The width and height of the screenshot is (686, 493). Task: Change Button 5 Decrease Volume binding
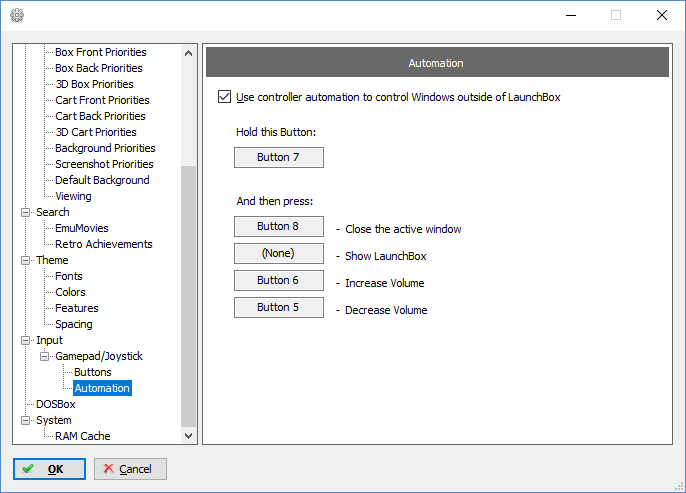click(279, 308)
